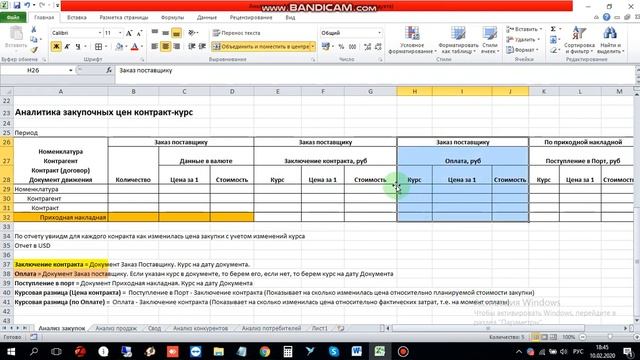Toggle bold formatting (Ж) button
The height and width of the screenshot is (360, 640).
coord(56,47)
